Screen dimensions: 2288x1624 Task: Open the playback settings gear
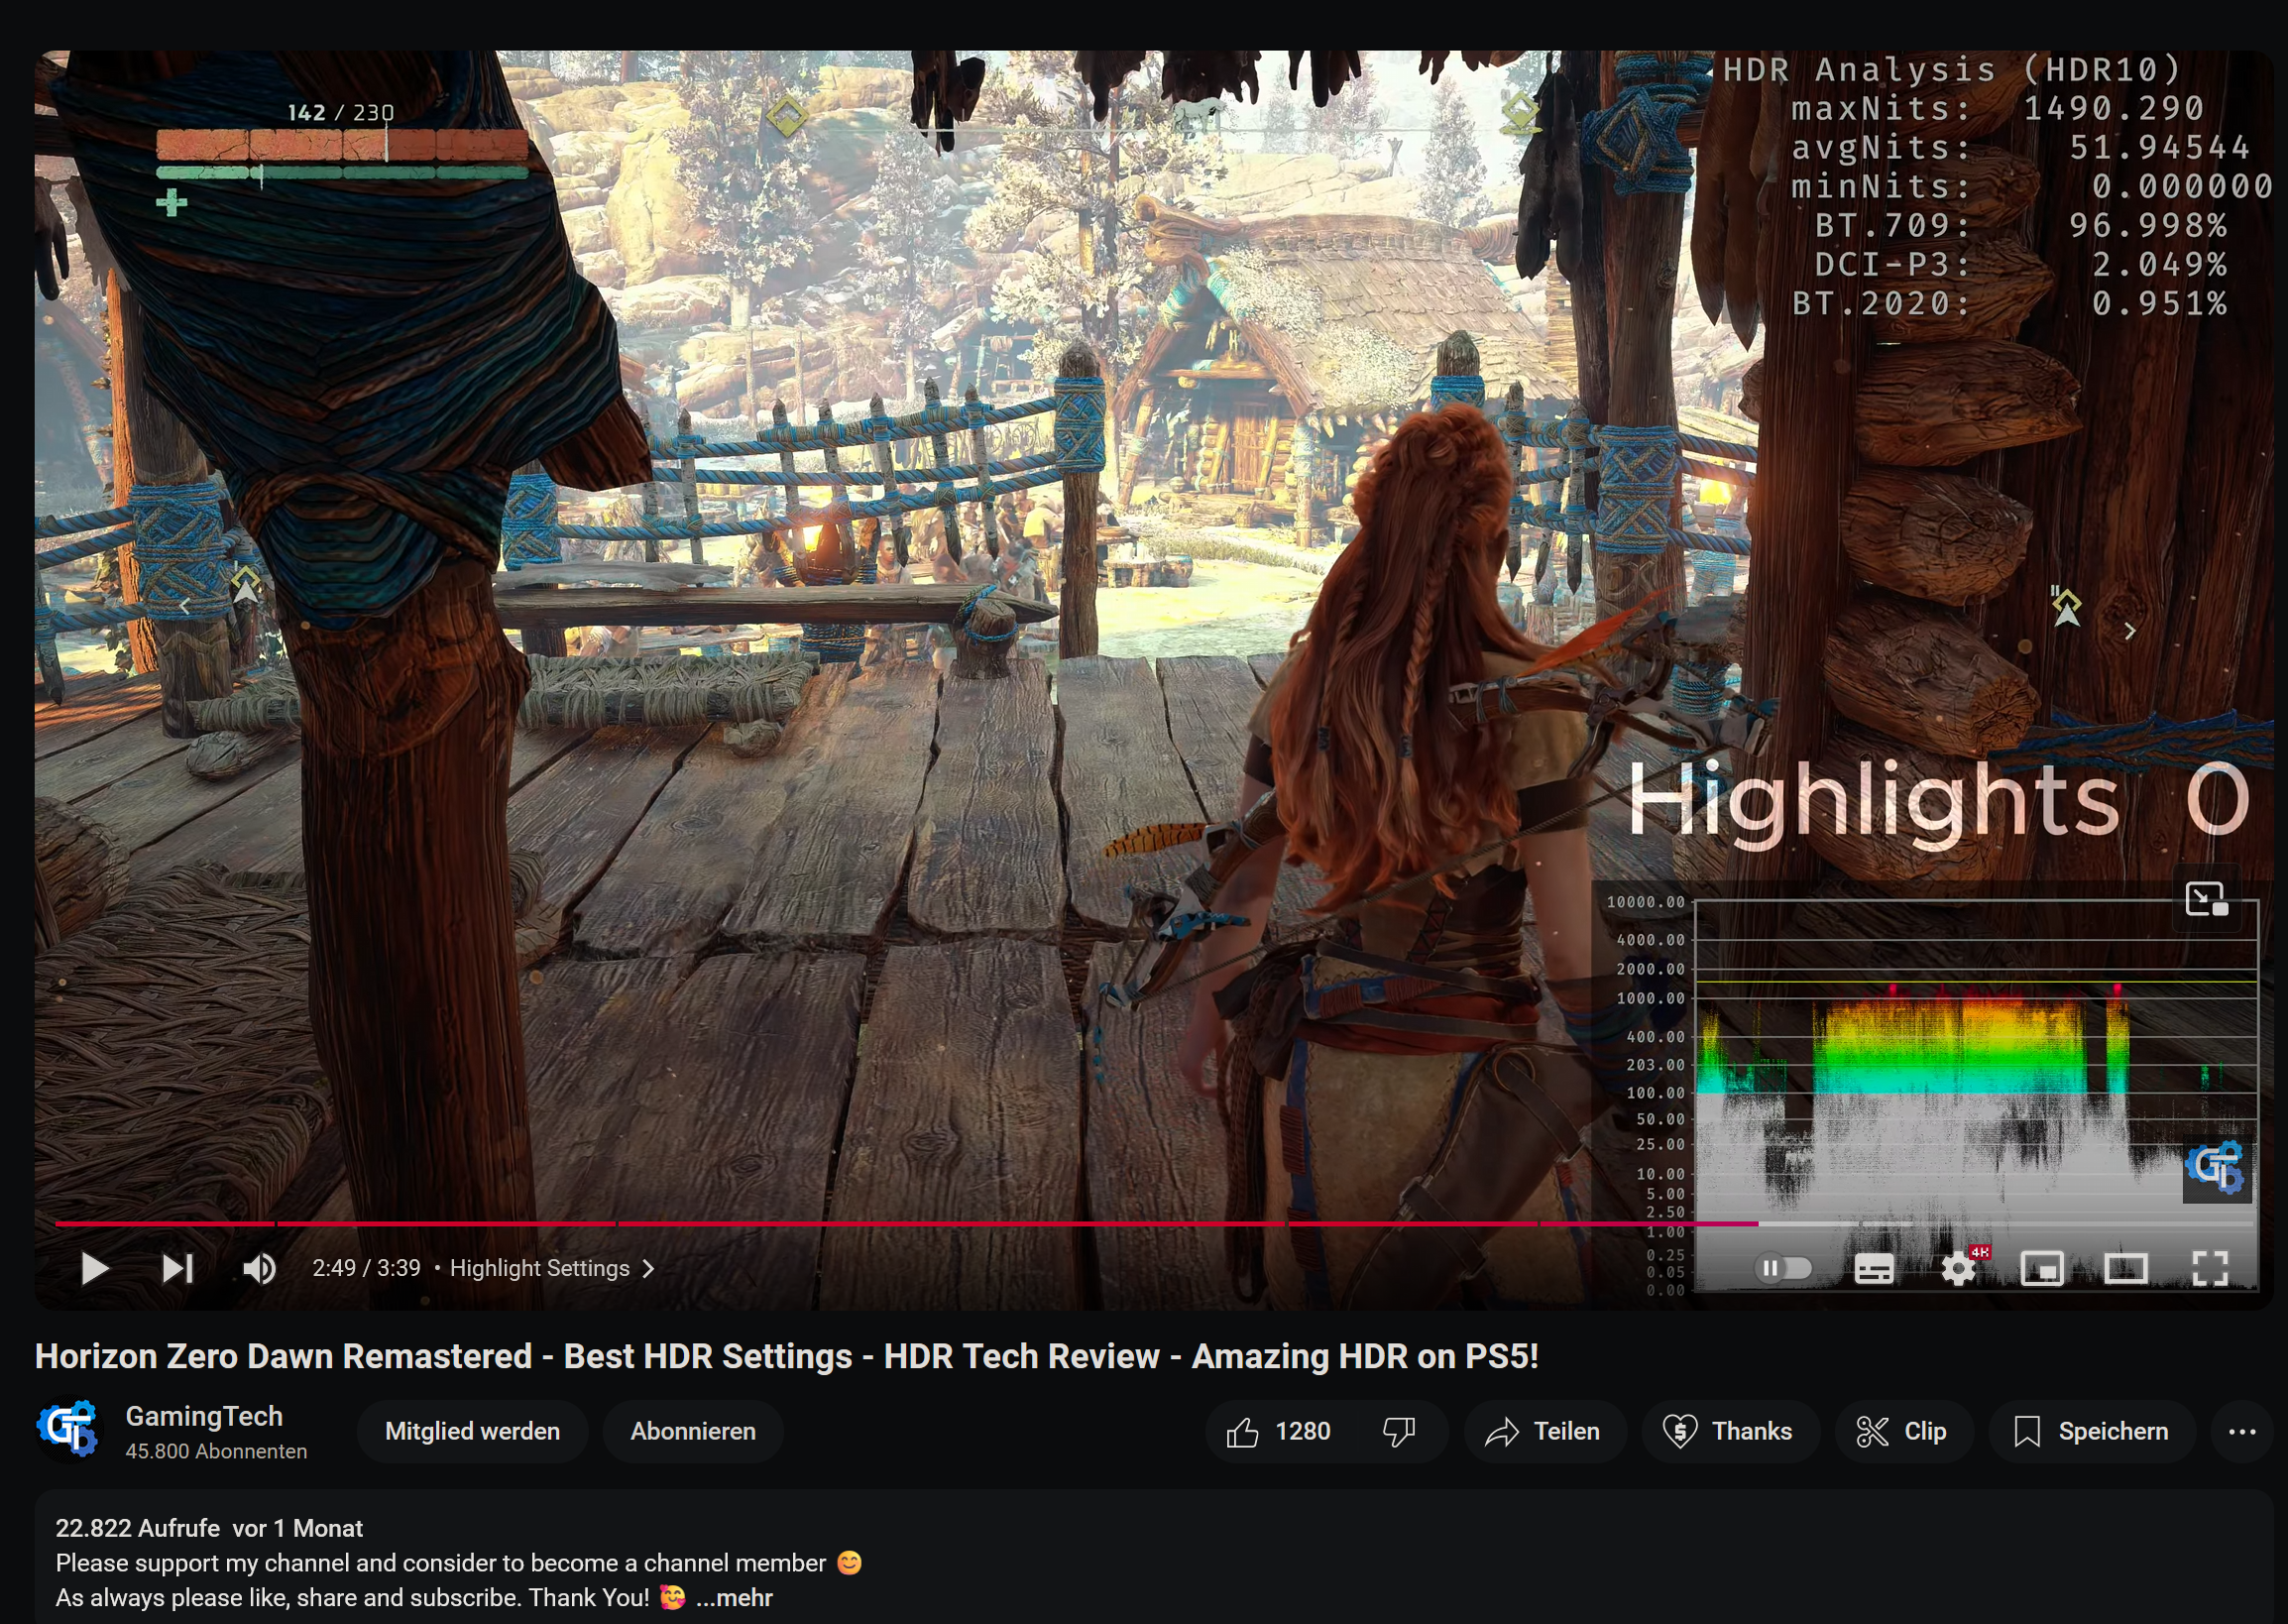click(1958, 1268)
